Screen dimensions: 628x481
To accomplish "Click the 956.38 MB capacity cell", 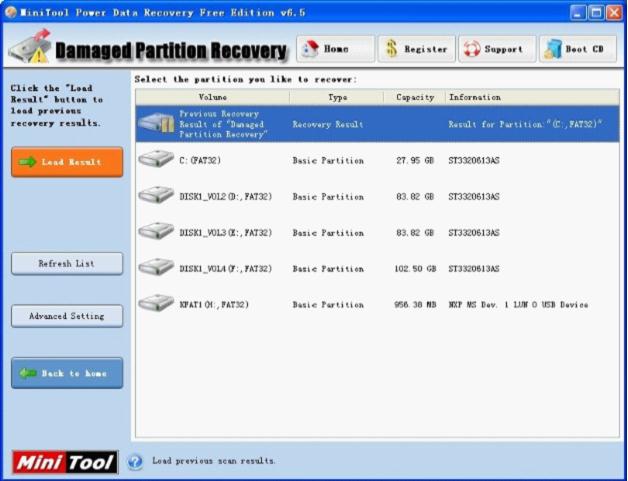I will tap(415, 305).
